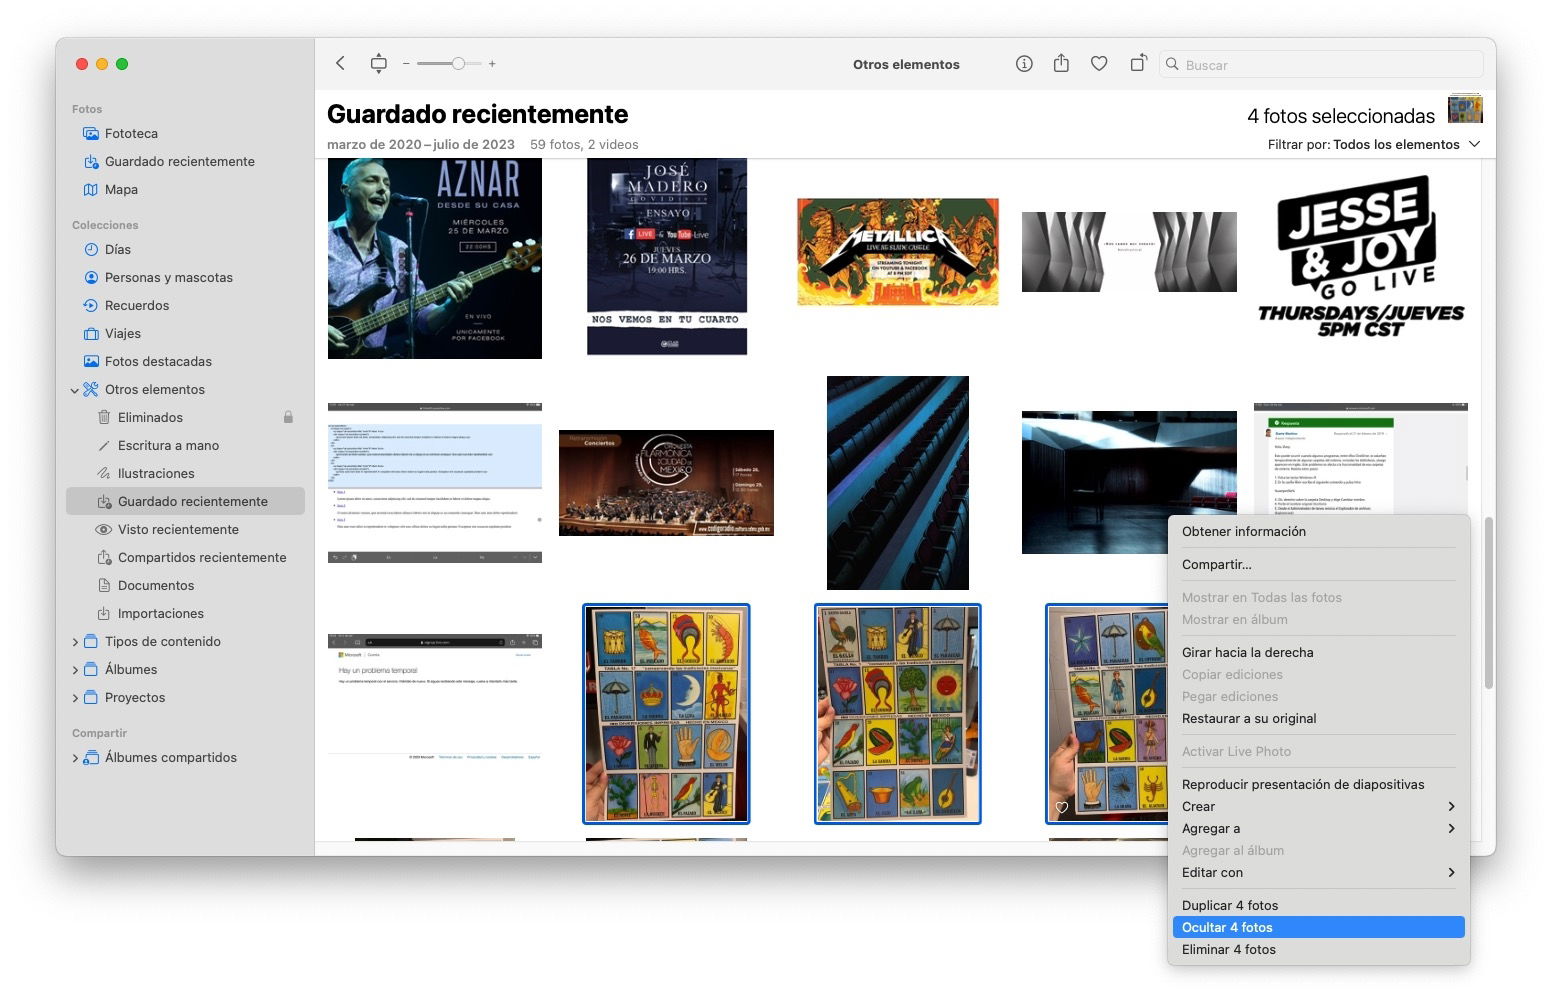Open Compartidos recientemente item
1552x992 pixels.
[202, 557]
